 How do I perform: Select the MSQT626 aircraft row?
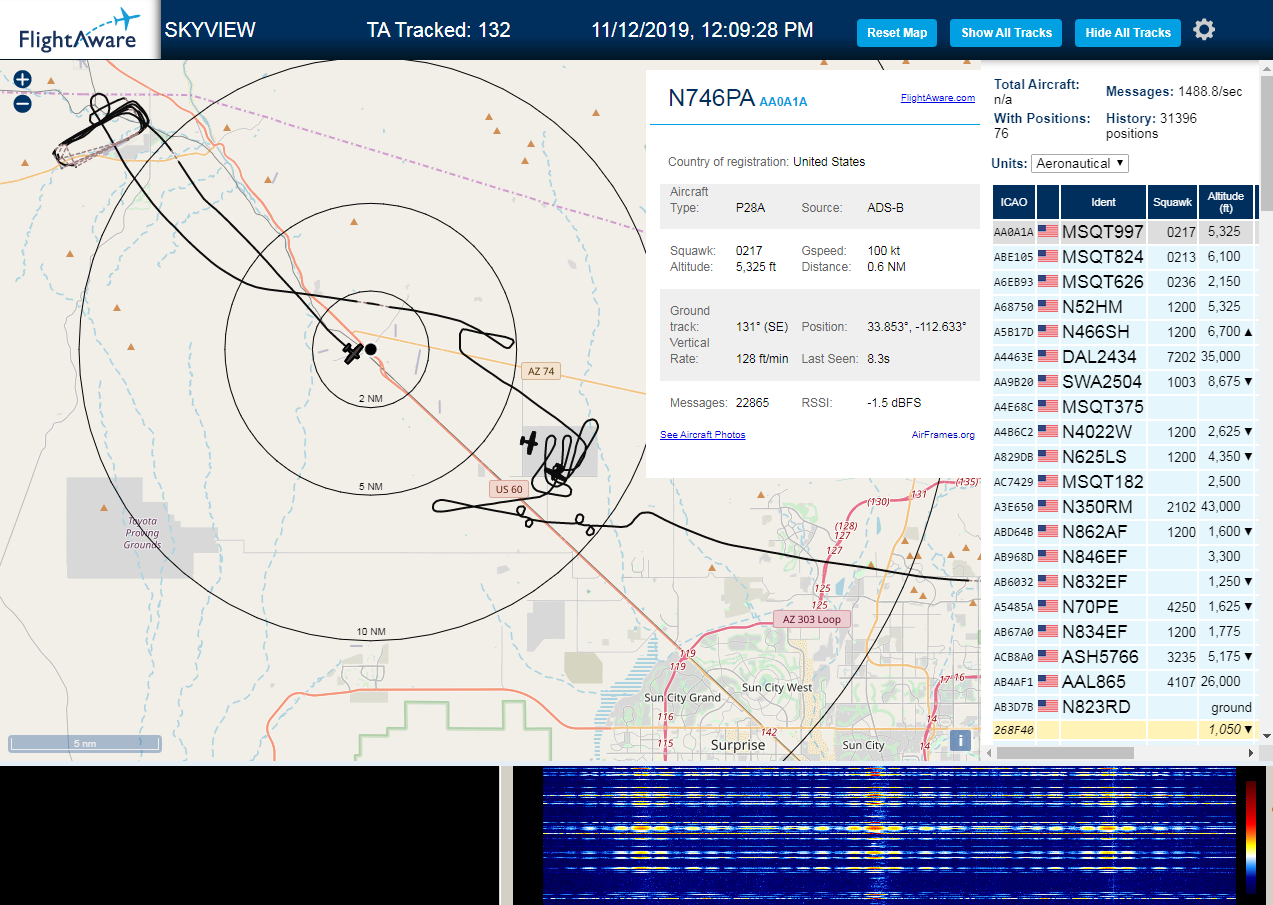[x=1124, y=282]
